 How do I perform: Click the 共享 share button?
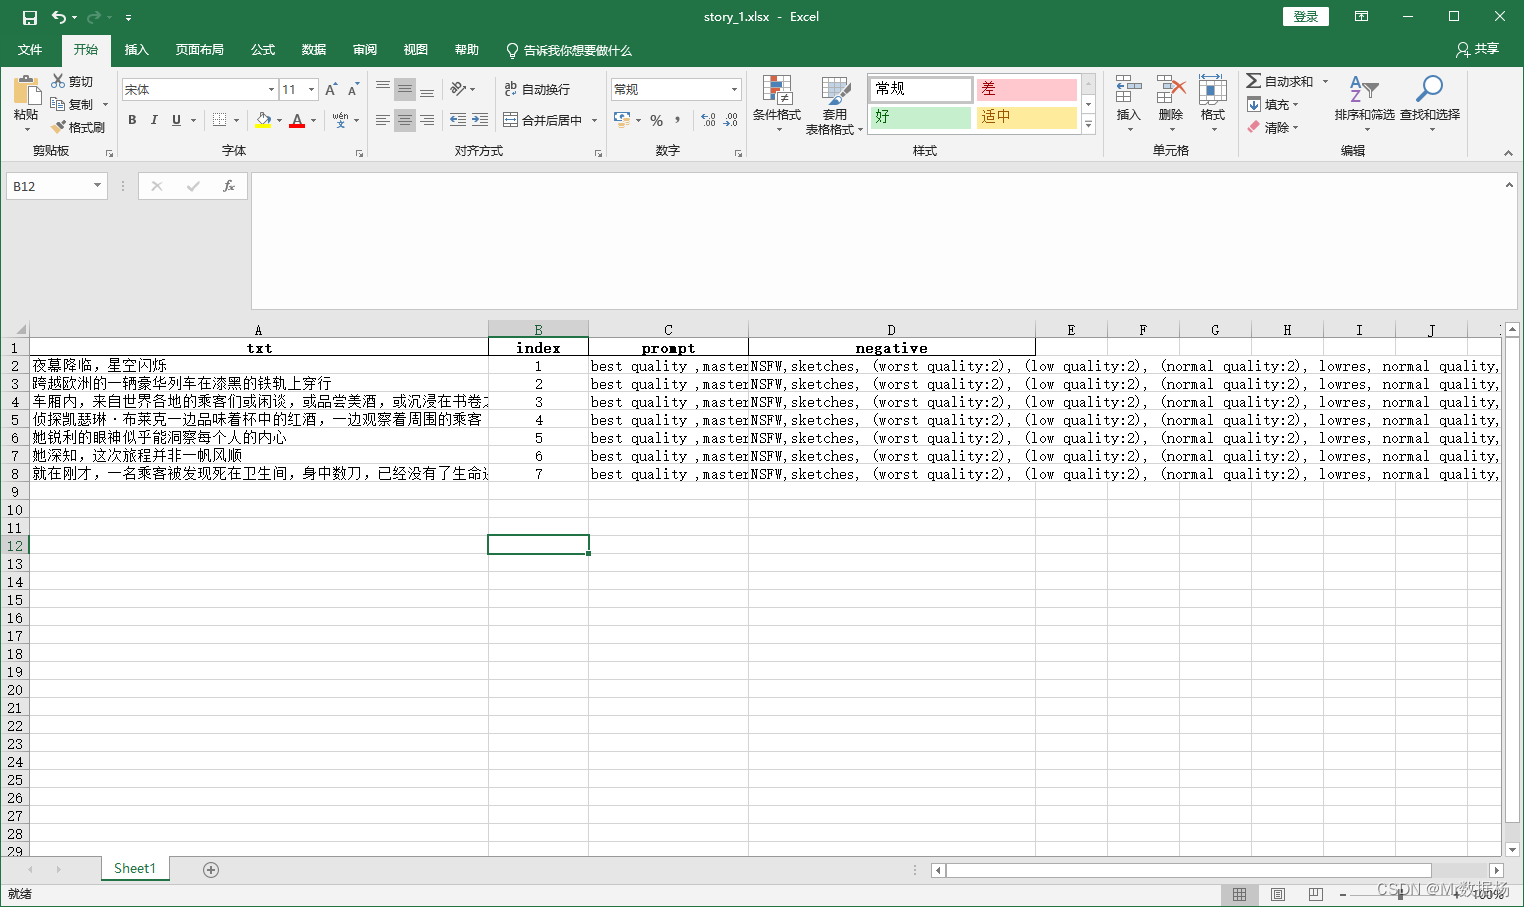pos(1477,49)
